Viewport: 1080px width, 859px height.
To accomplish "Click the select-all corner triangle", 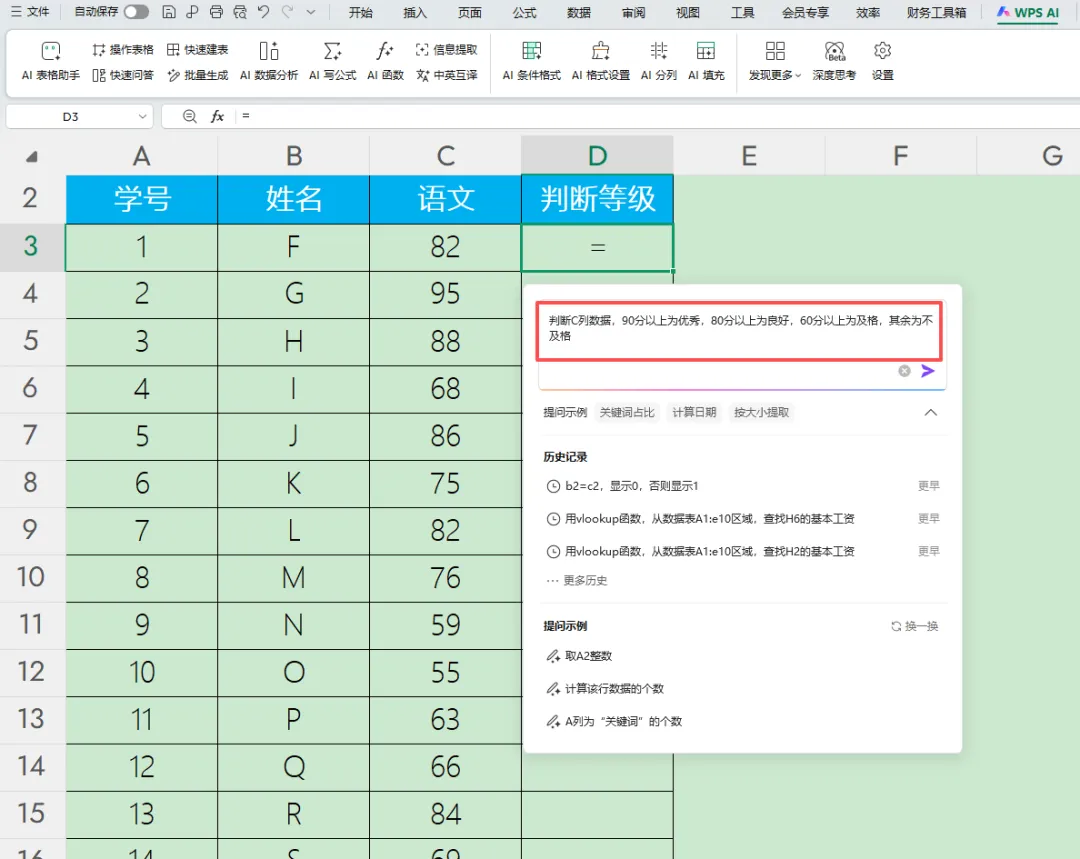I will (31, 157).
